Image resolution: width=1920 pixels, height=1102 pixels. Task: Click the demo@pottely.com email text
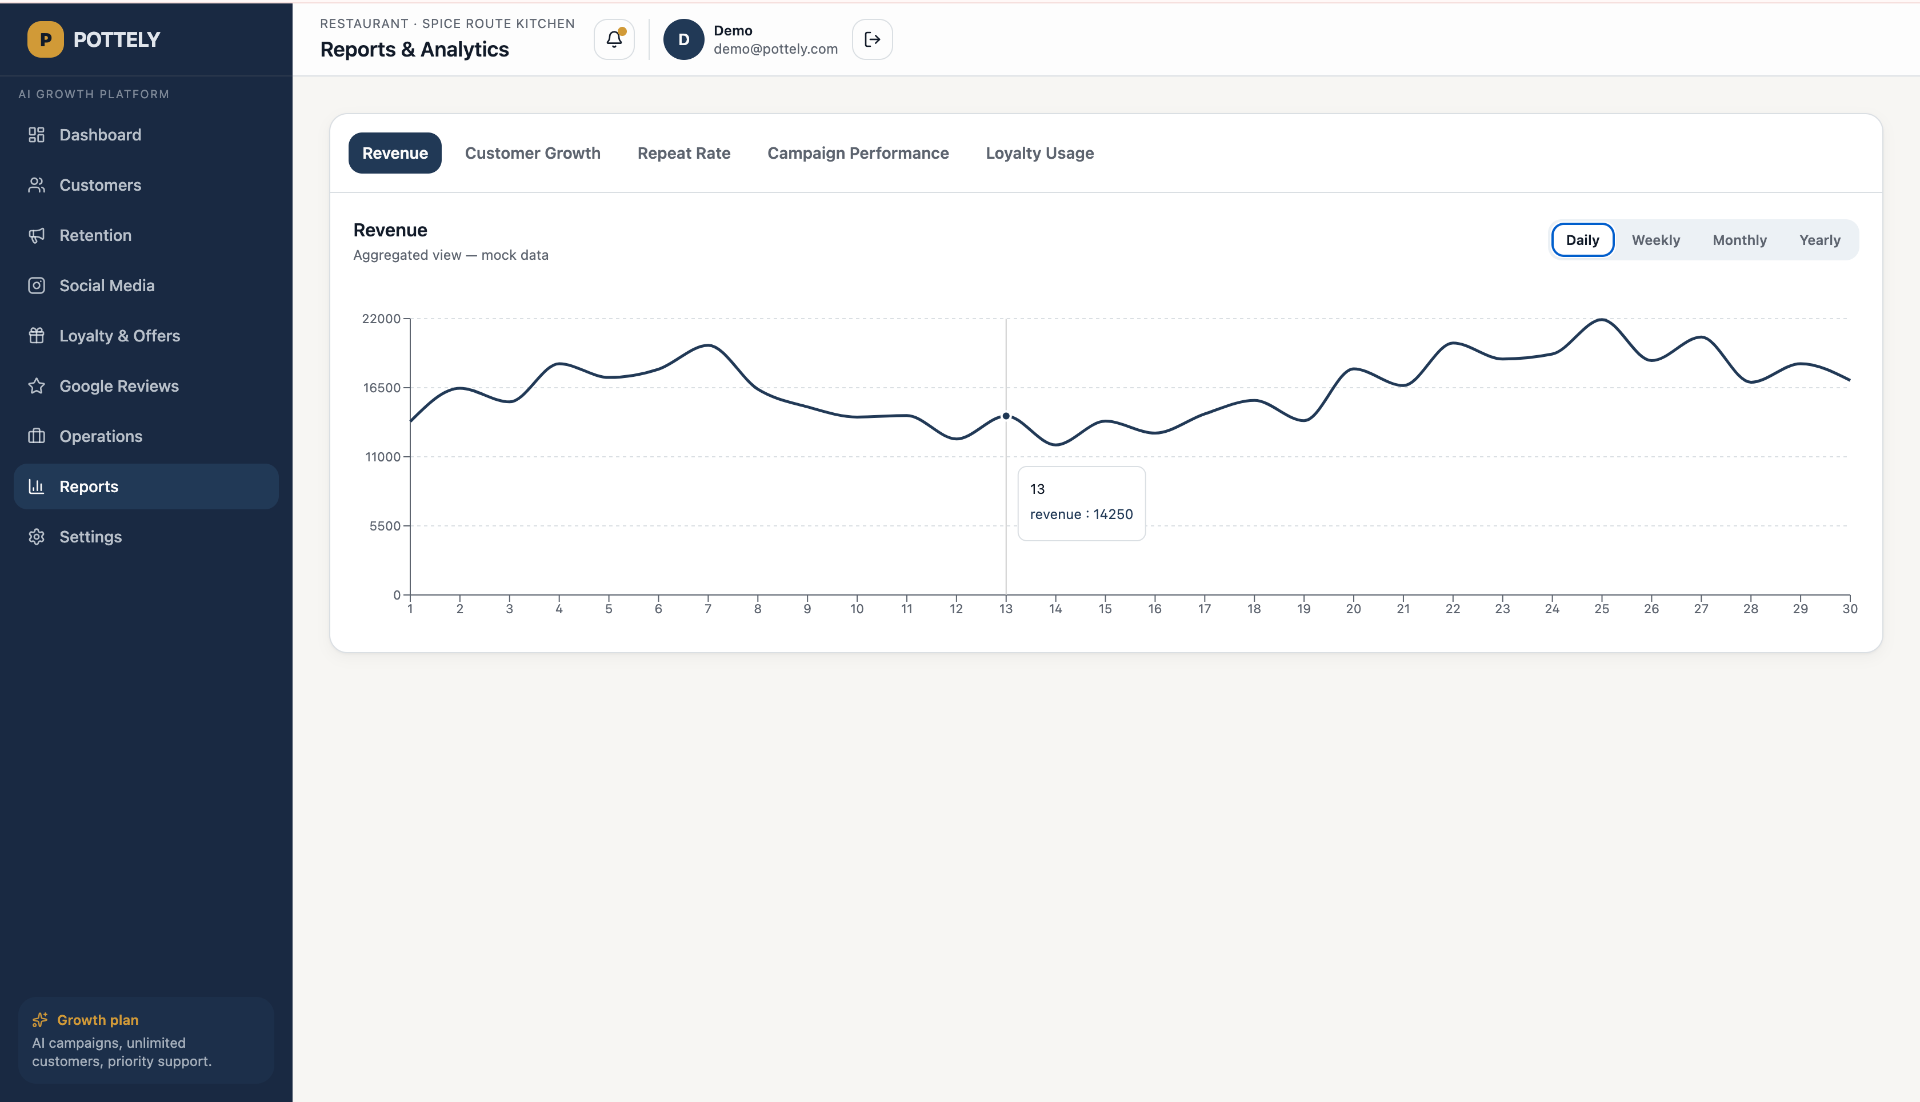point(776,49)
